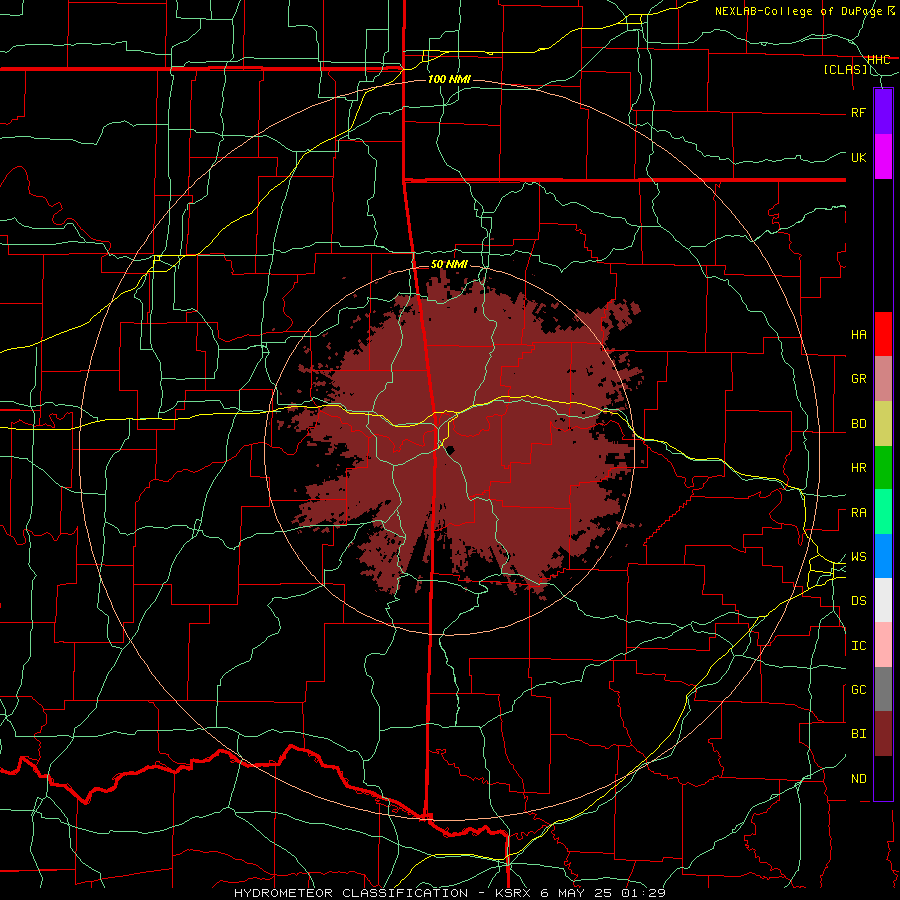Image resolution: width=900 pixels, height=900 pixels.
Task: Click the UK magenta legend swatch
Action: [x=883, y=157]
